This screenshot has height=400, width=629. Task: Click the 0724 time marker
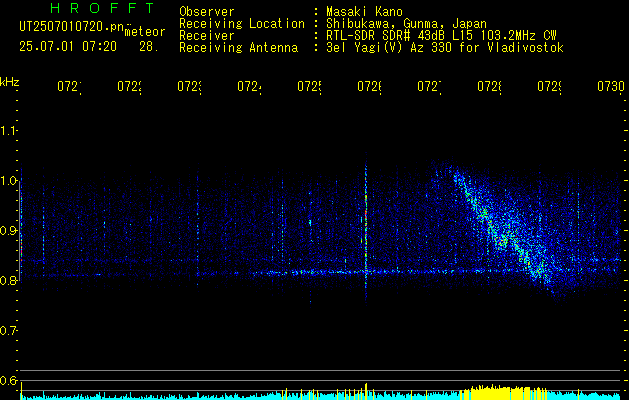(249, 86)
